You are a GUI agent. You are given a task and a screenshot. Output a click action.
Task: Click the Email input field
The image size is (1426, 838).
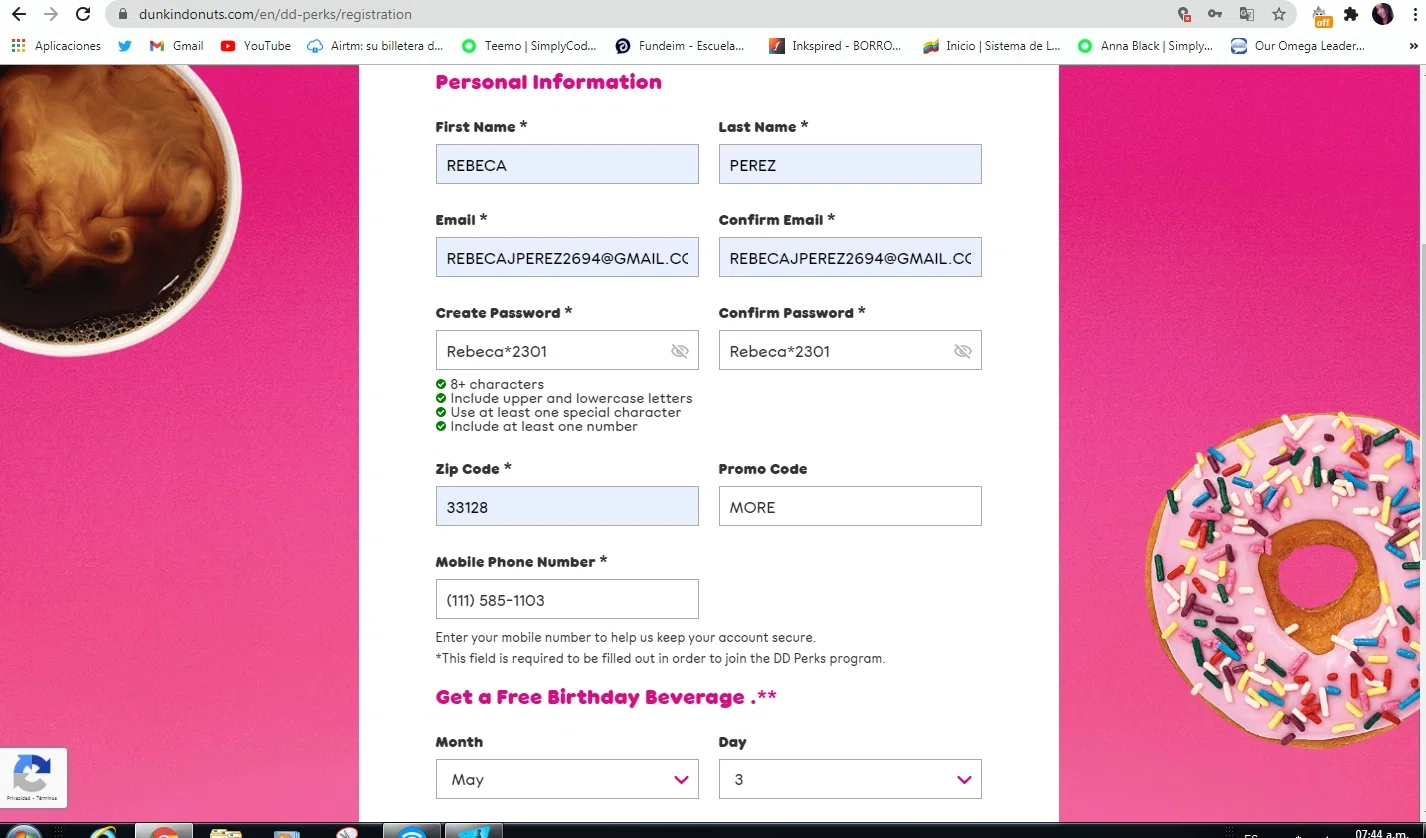tap(567, 257)
